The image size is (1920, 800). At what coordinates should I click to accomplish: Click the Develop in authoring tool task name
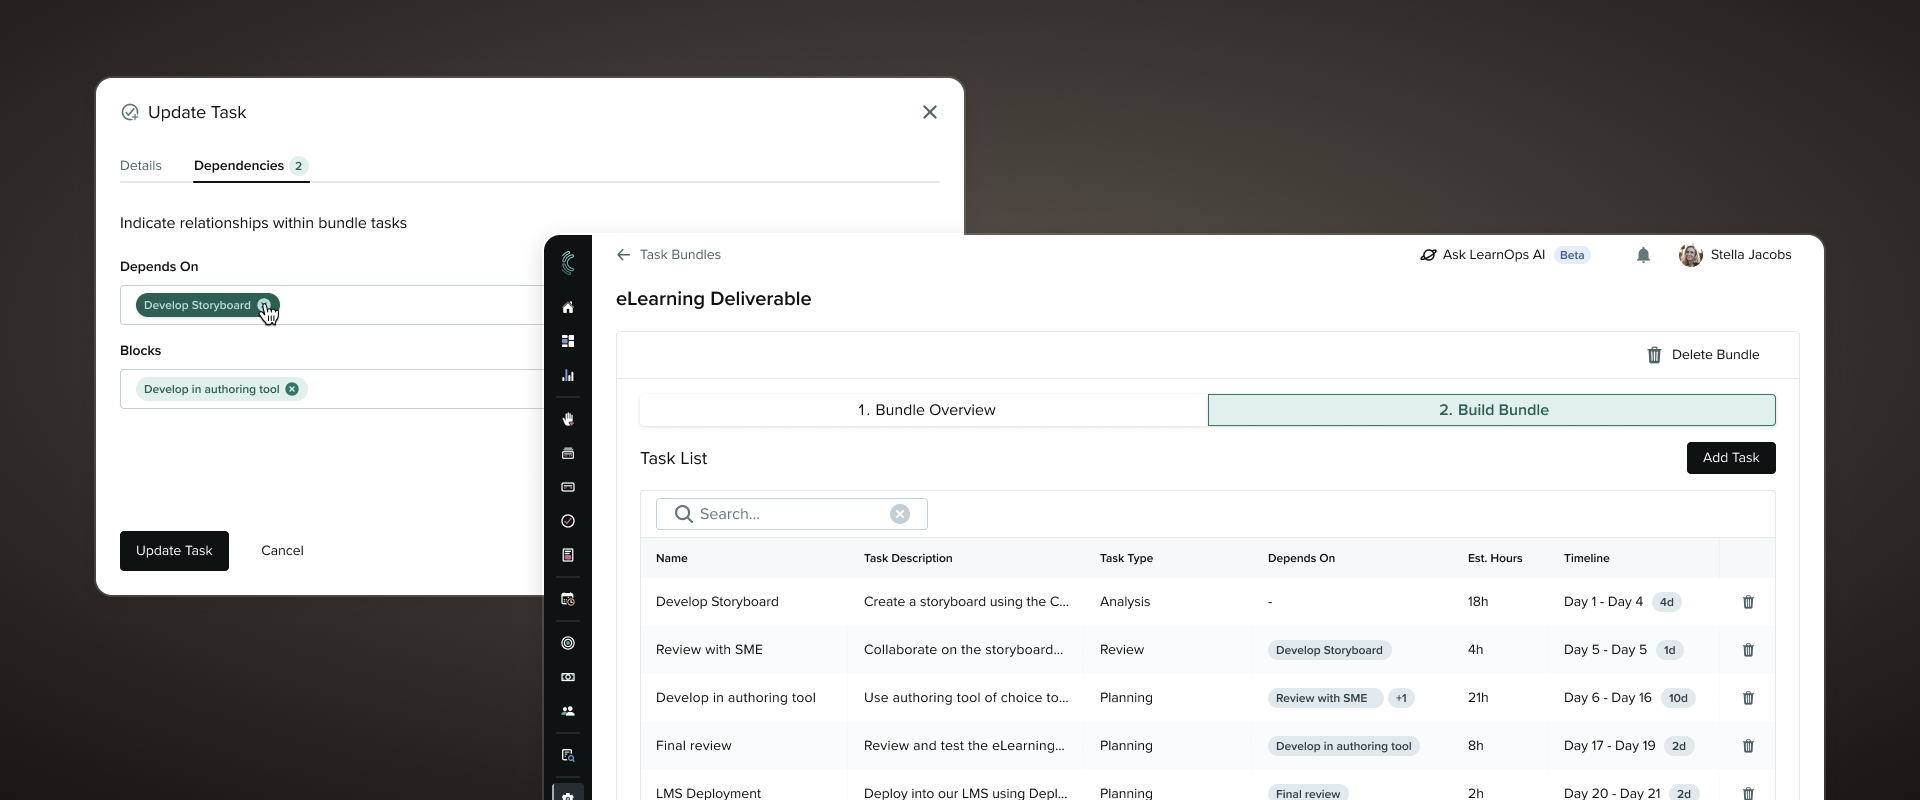click(736, 698)
